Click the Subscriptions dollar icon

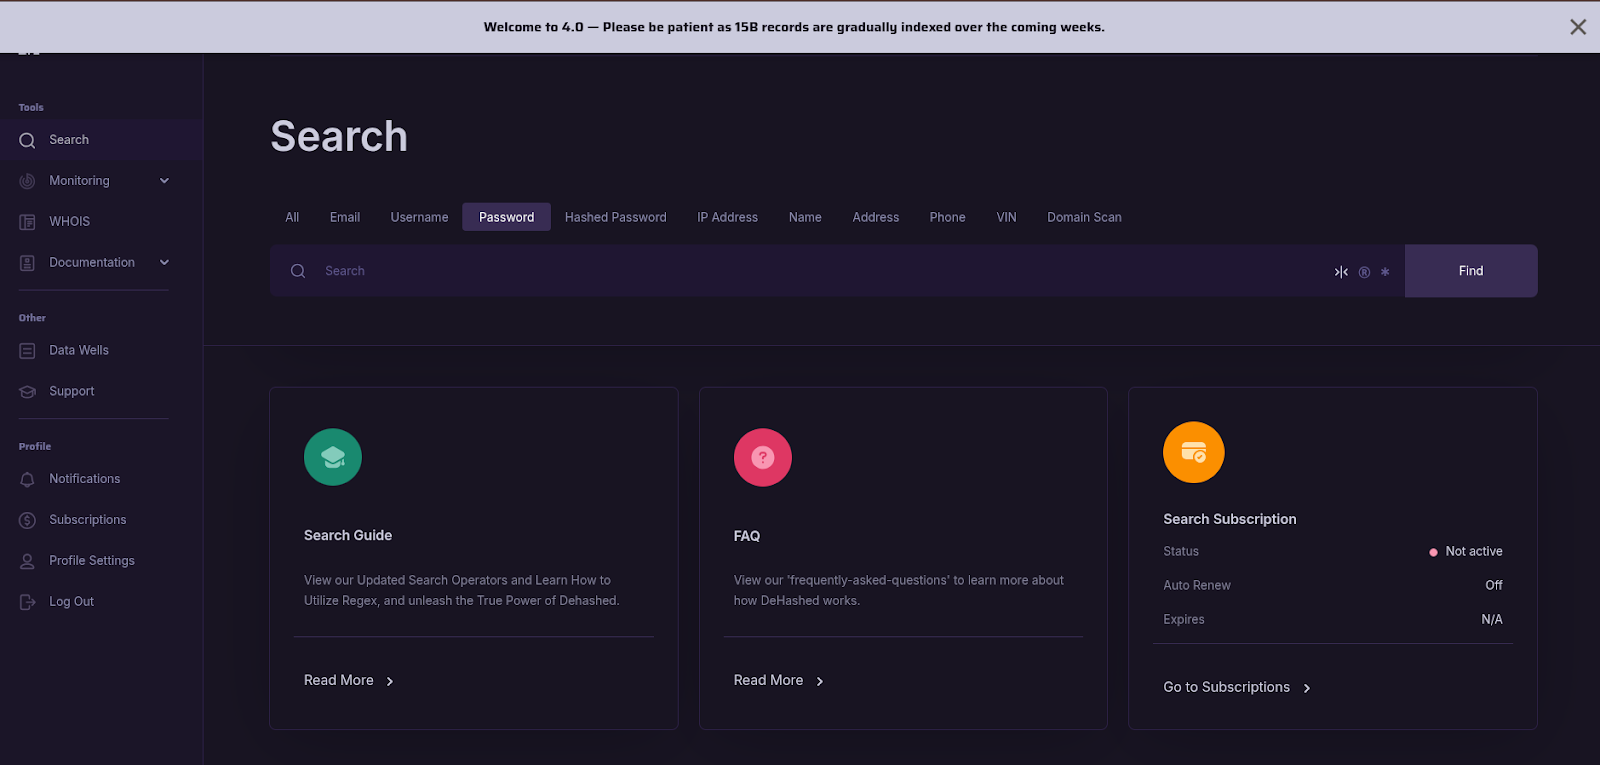click(27, 520)
